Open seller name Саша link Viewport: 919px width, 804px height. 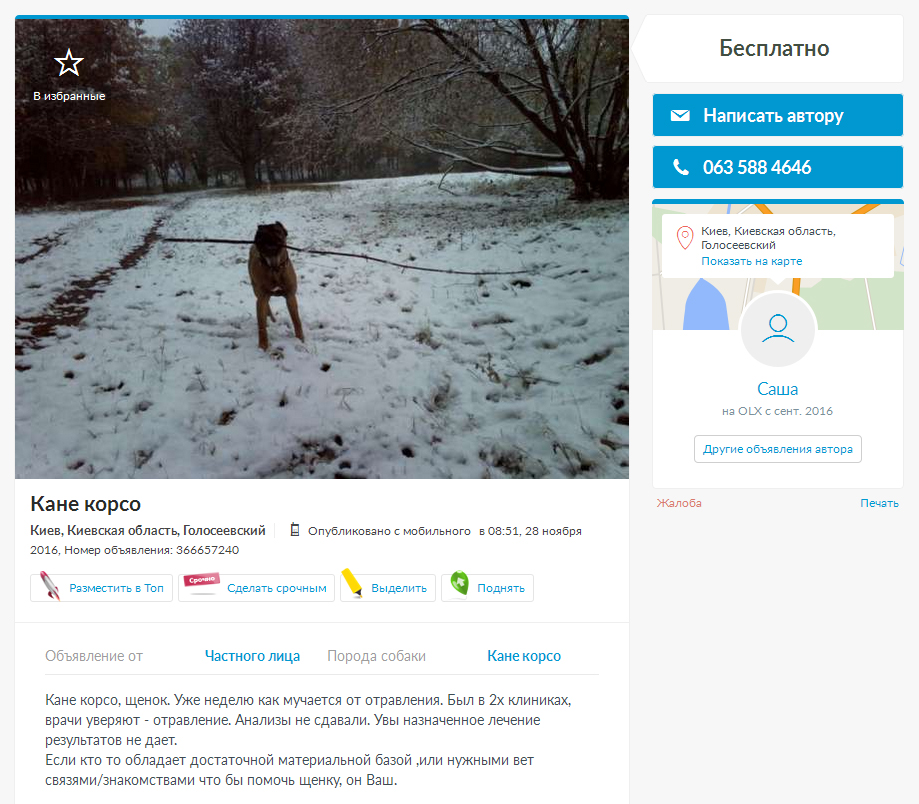point(777,389)
